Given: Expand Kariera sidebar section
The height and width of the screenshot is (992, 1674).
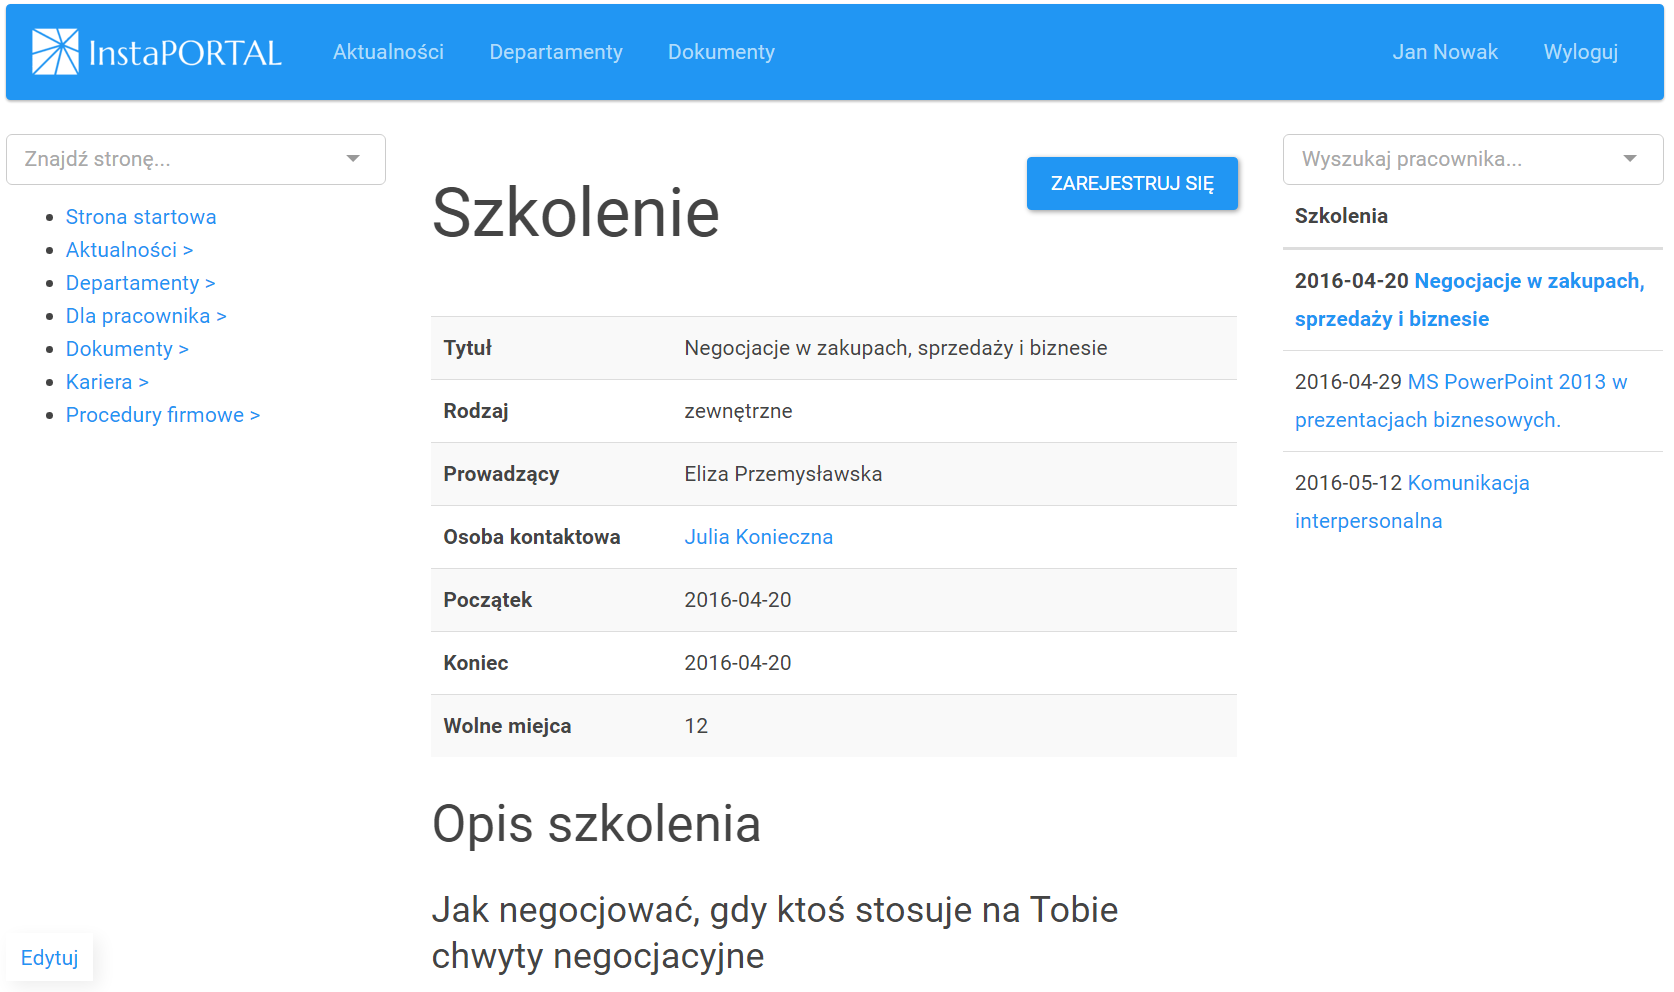Looking at the screenshot, I should coord(107,382).
